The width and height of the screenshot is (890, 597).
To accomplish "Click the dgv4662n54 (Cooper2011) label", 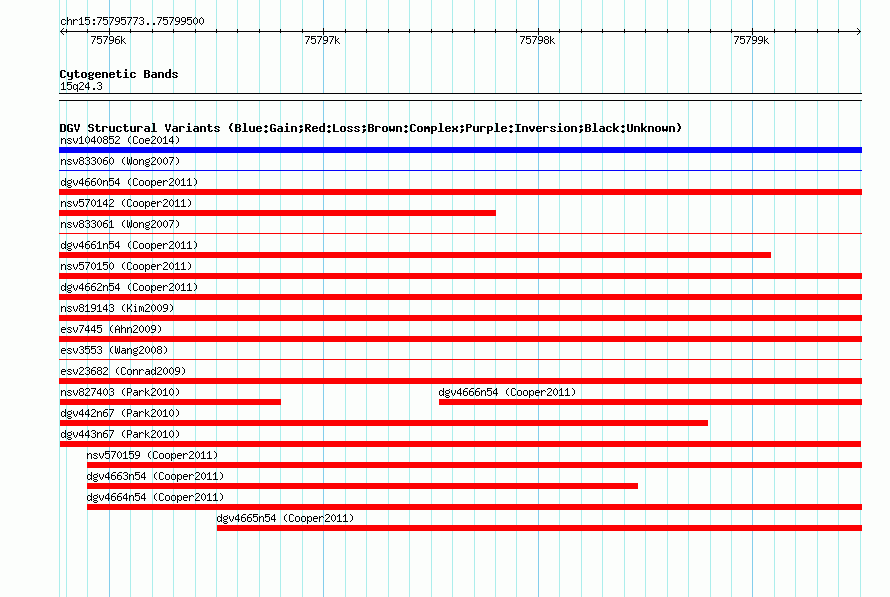I will pyautogui.click(x=129, y=287).
